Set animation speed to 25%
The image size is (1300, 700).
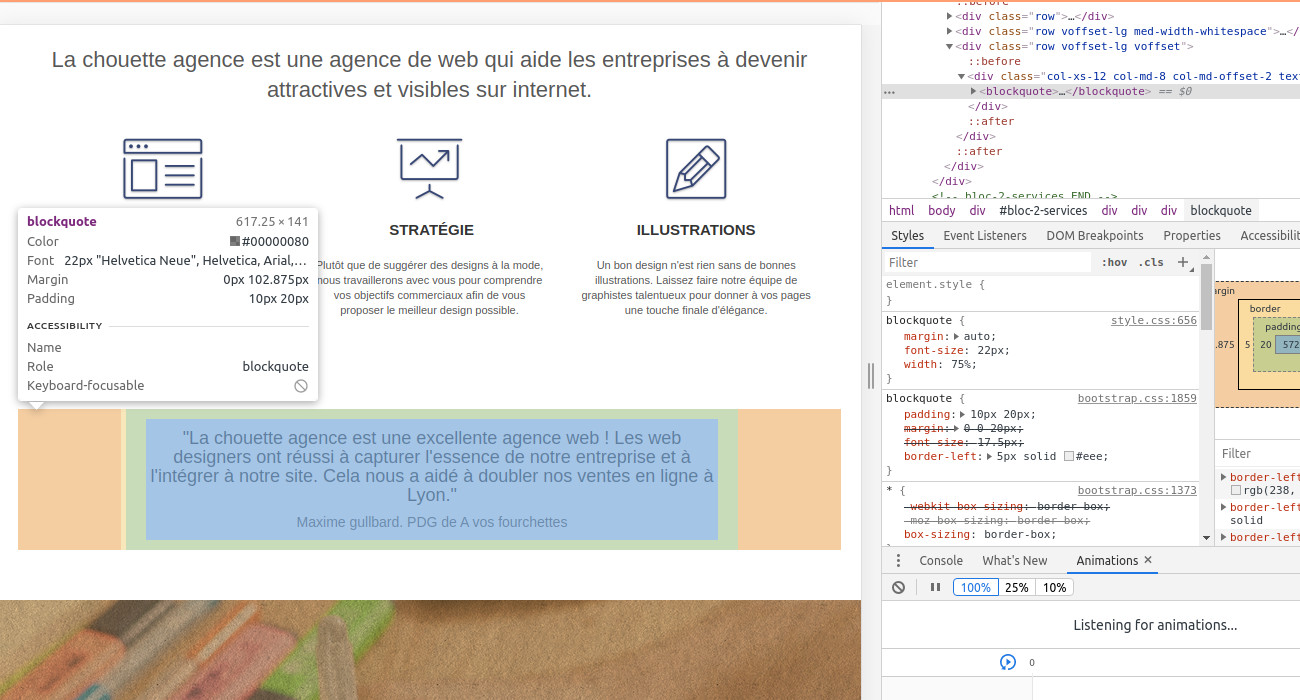1016,587
